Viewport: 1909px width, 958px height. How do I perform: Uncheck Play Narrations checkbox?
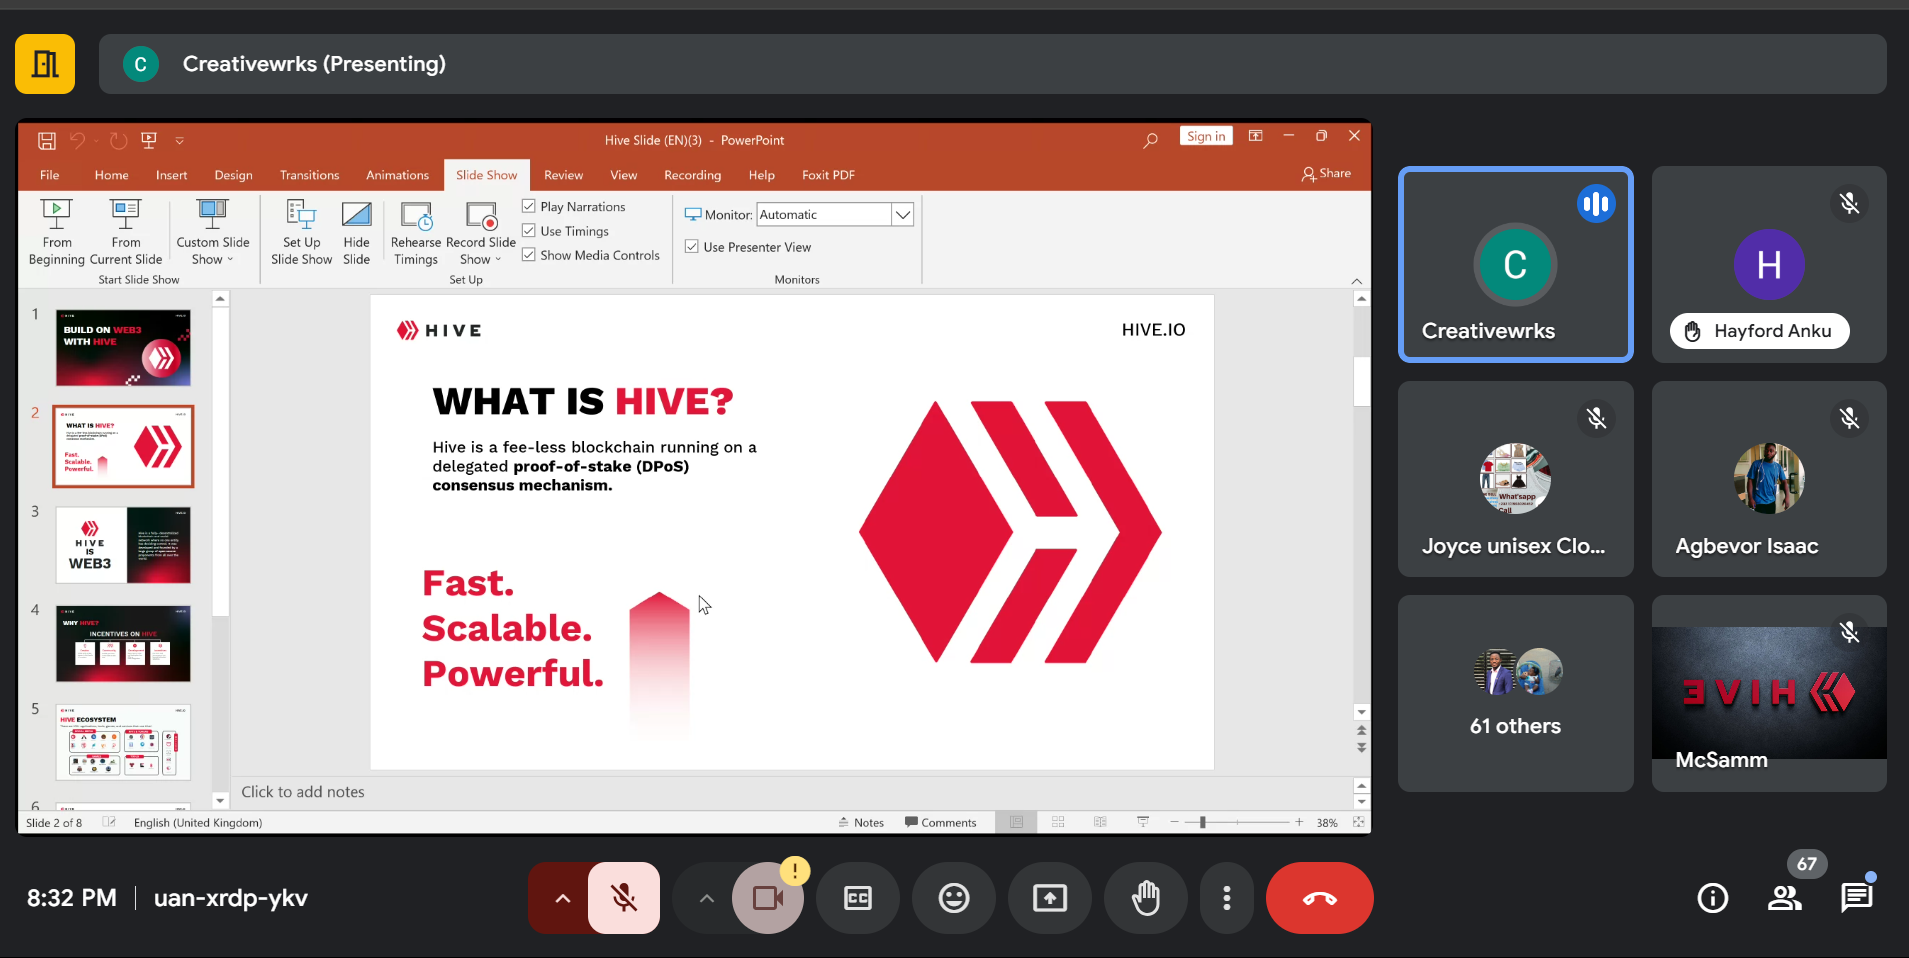pos(529,206)
